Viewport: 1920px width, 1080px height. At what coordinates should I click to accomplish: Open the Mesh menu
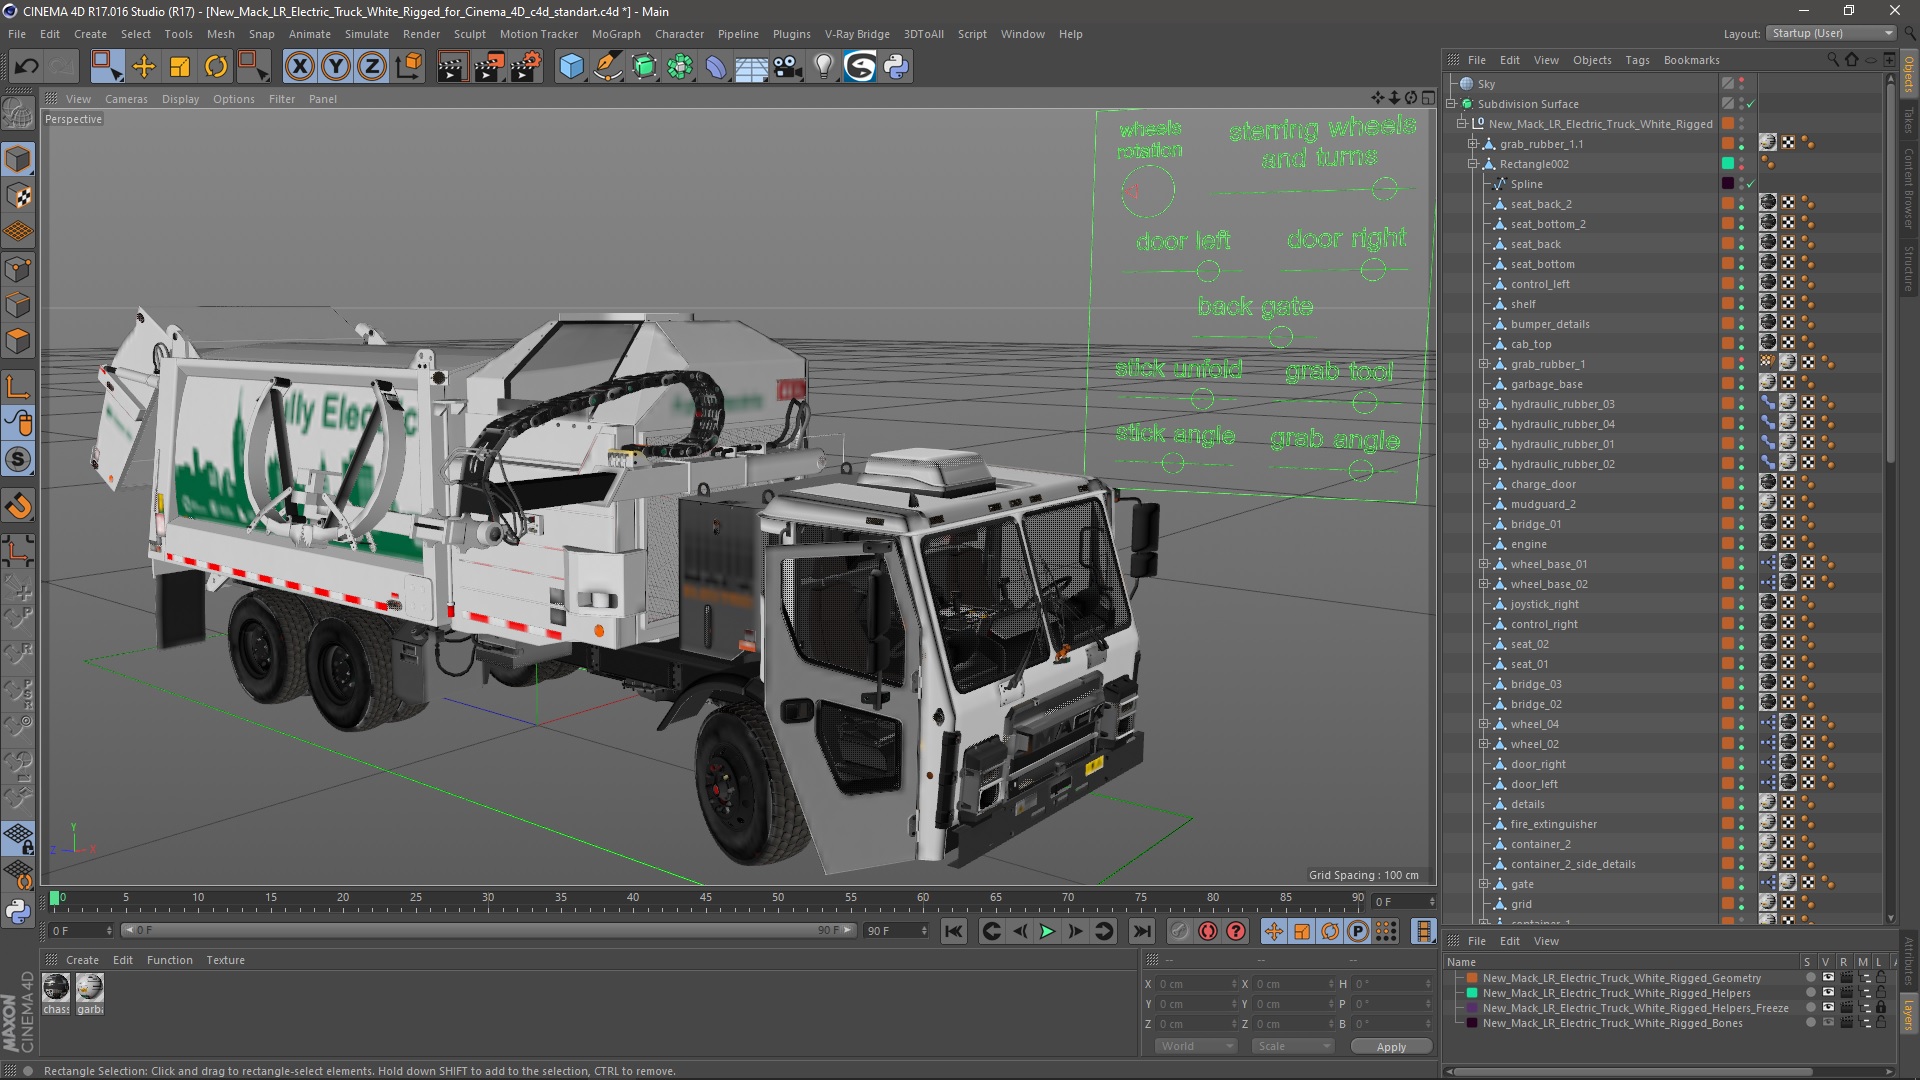coord(220,34)
